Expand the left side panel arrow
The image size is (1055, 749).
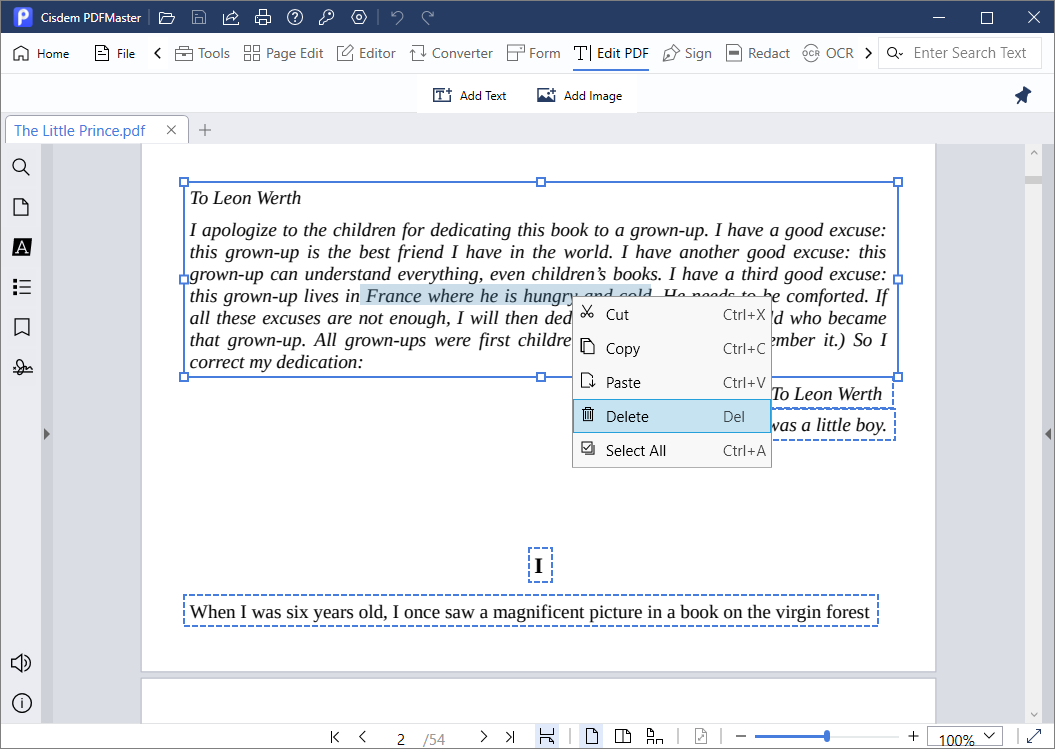(46, 434)
